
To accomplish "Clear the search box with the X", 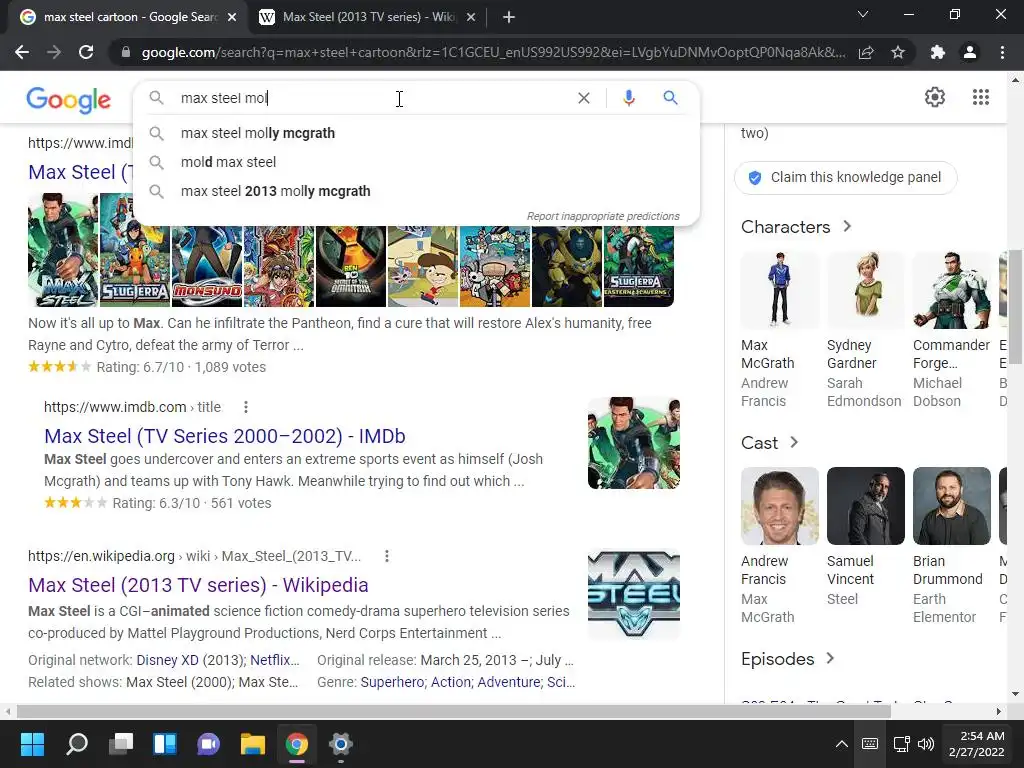I will click(584, 98).
